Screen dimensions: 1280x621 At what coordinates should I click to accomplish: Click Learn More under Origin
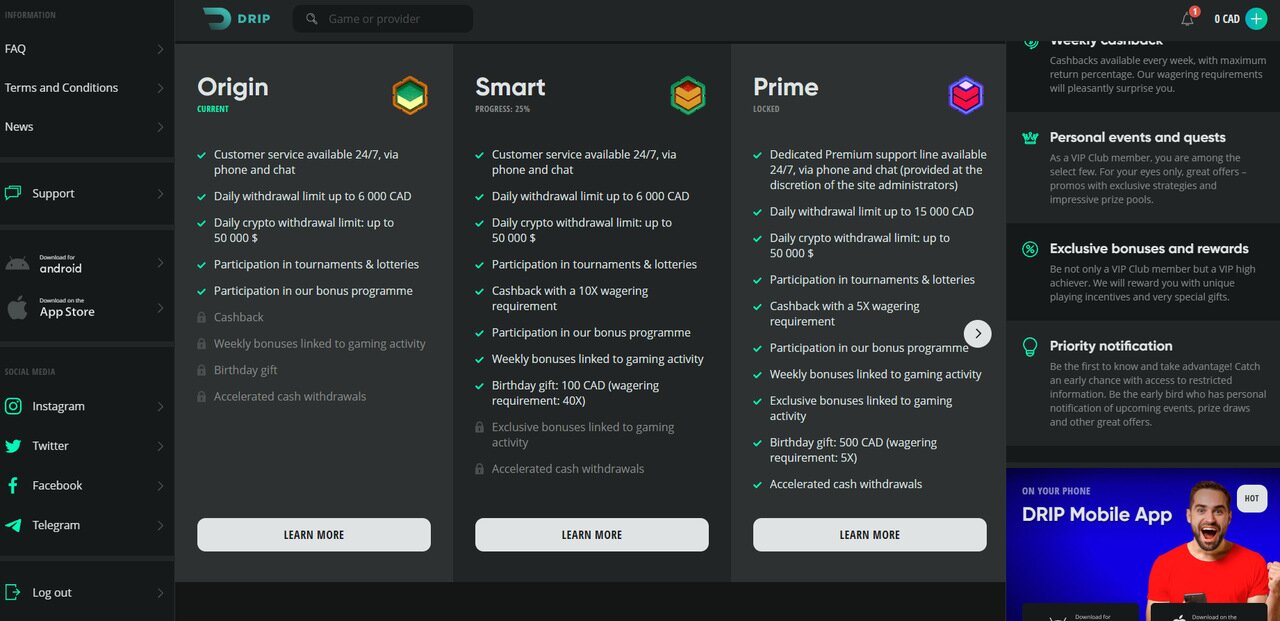314,535
